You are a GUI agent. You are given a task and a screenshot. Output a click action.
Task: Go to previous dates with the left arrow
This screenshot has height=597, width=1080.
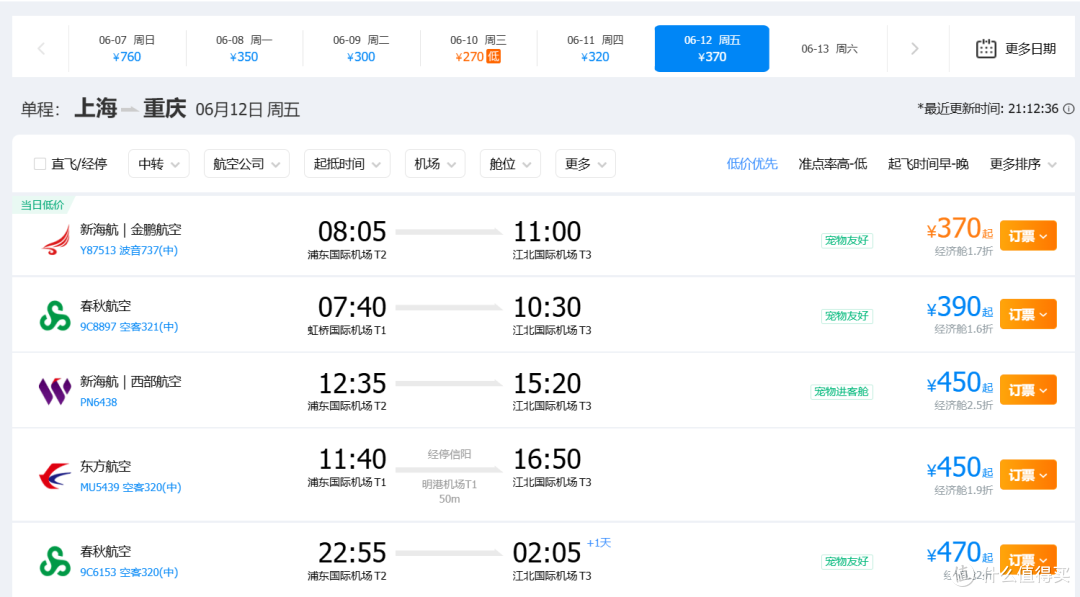click(x=41, y=48)
